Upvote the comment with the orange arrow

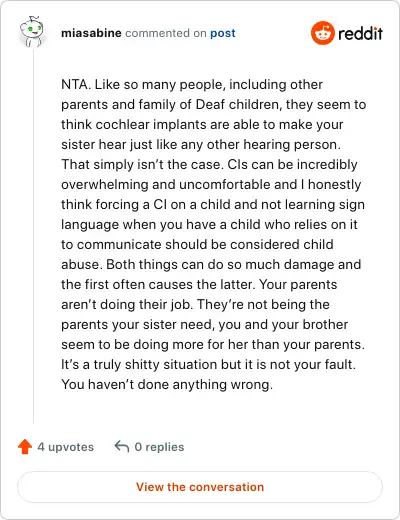pyautogui.click(x=25, y=447)
